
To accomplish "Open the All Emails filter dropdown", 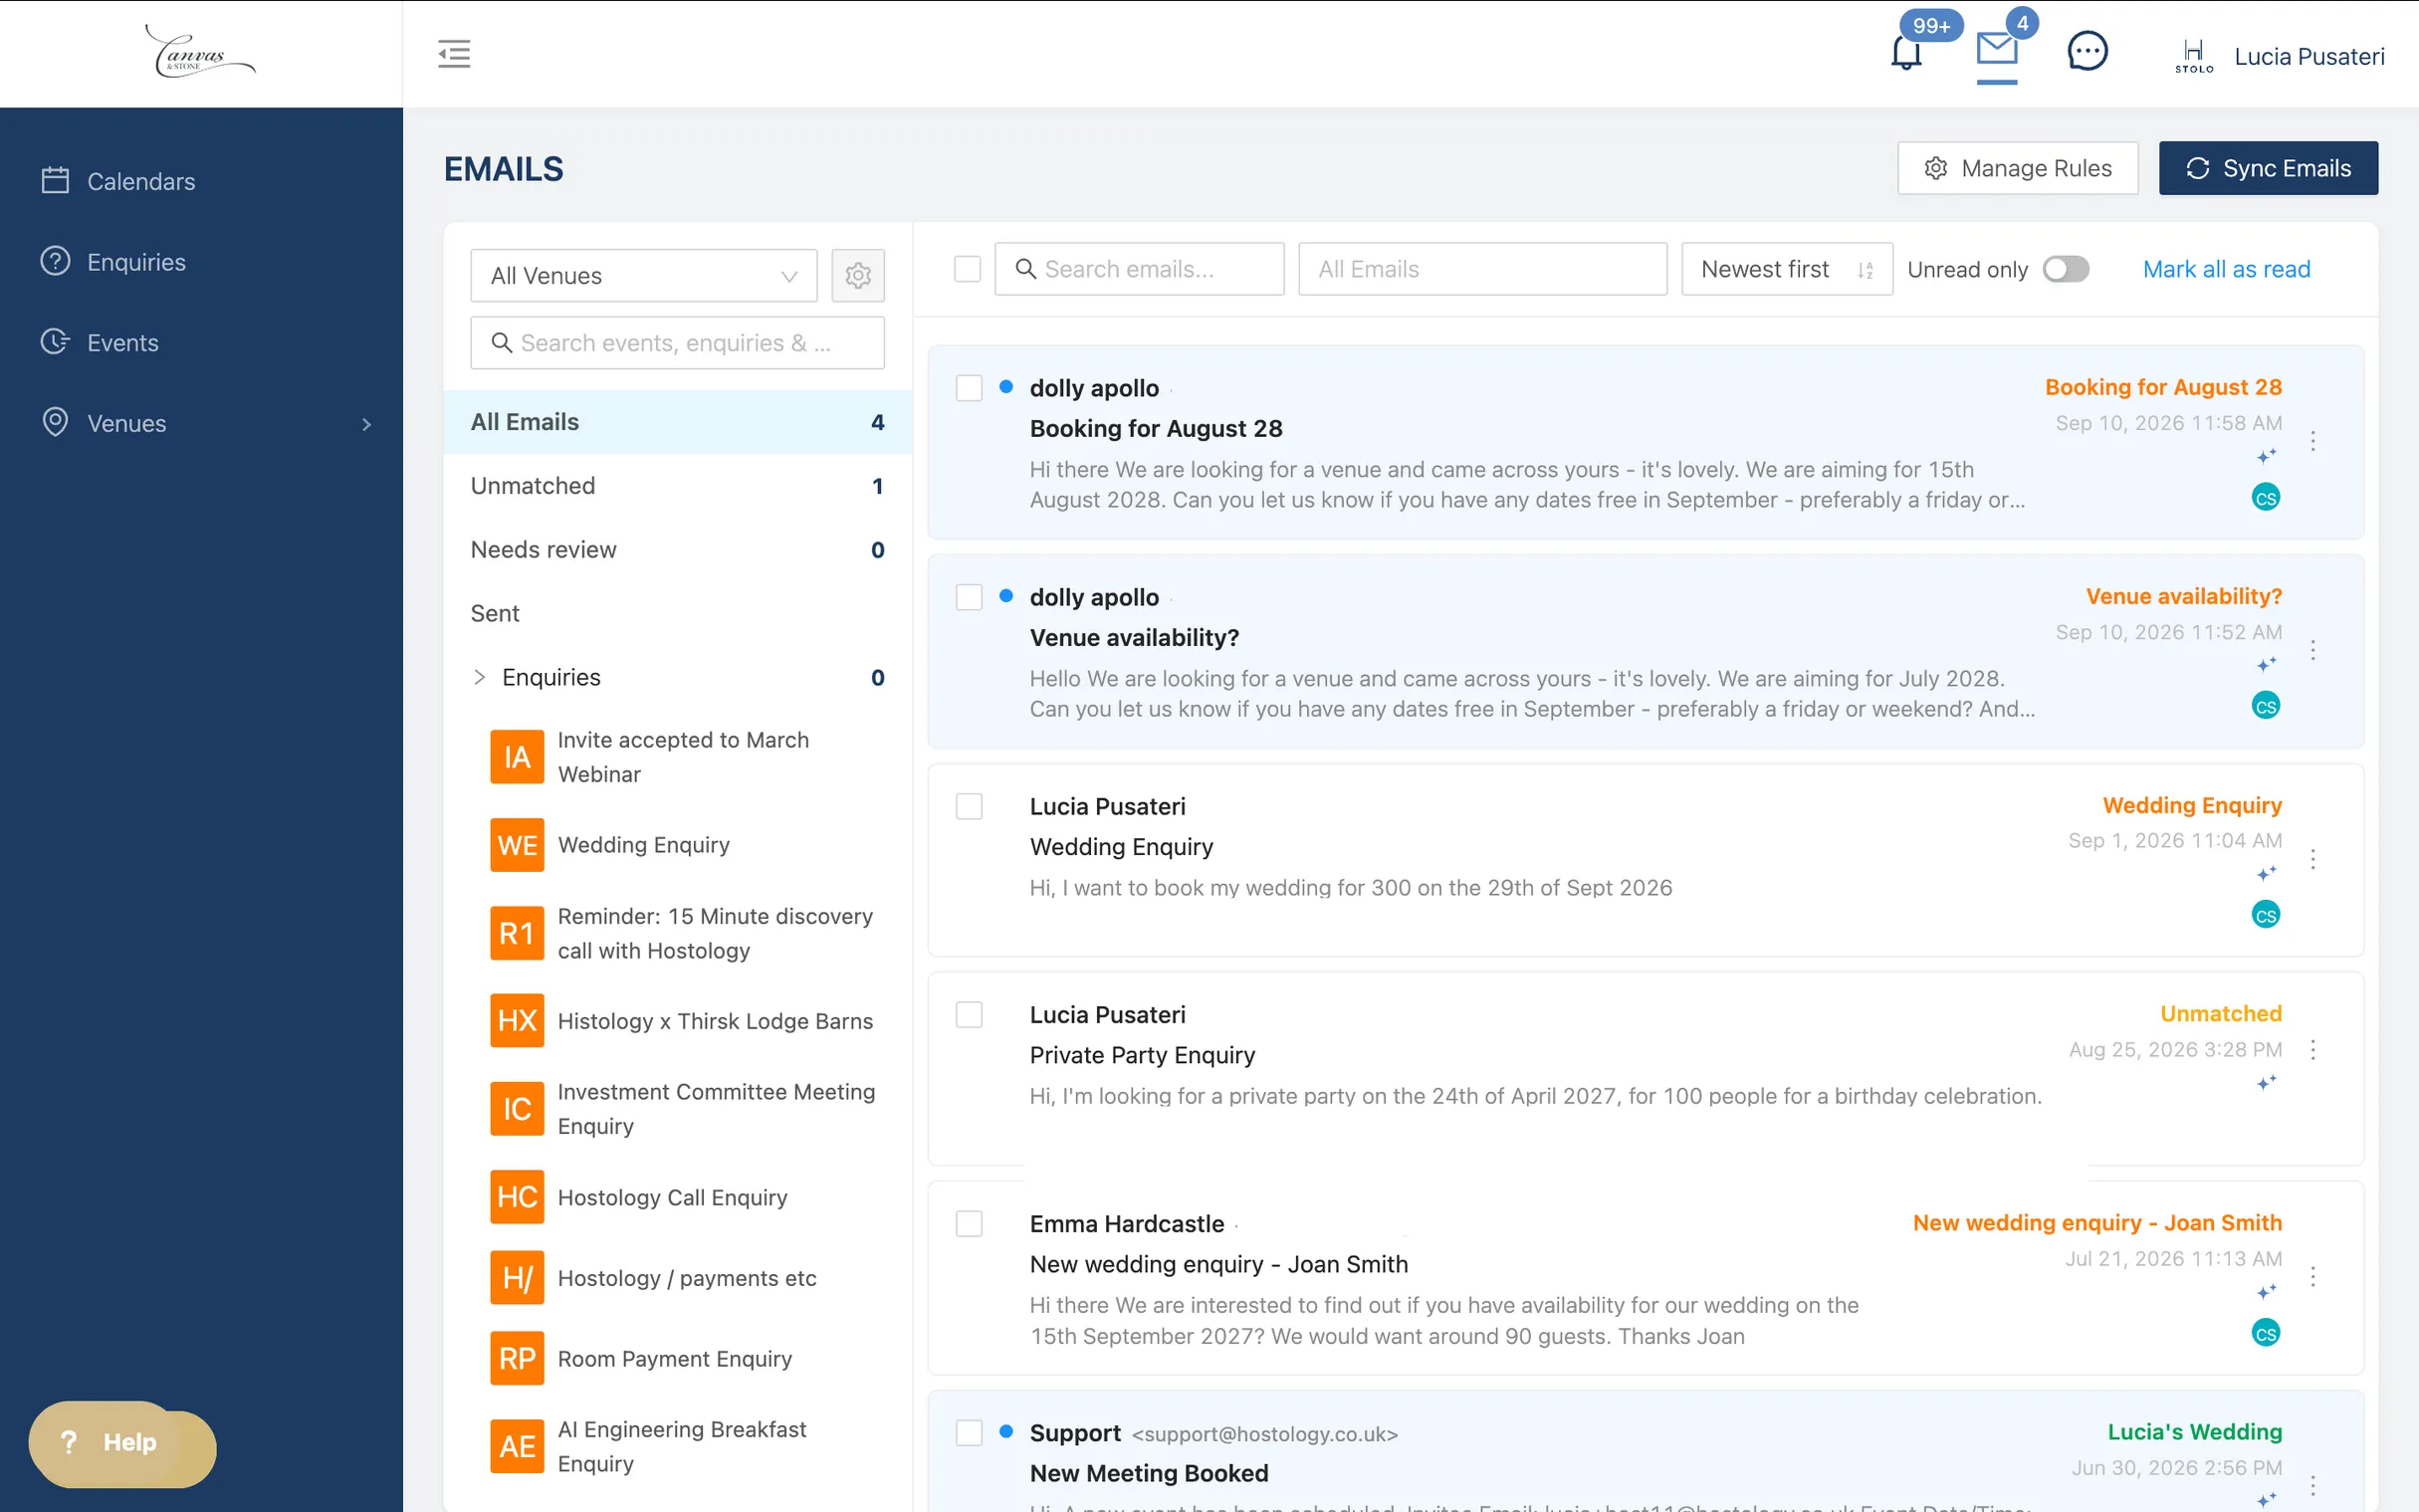I will tap(1482, 269).
